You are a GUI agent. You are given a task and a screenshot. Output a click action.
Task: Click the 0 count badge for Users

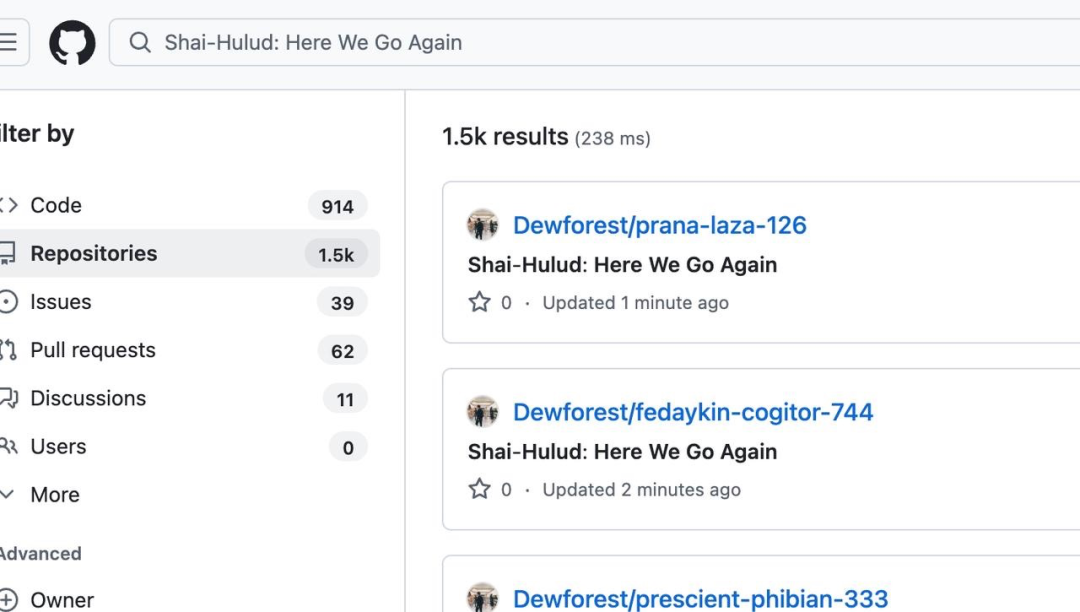coord(349,447)
